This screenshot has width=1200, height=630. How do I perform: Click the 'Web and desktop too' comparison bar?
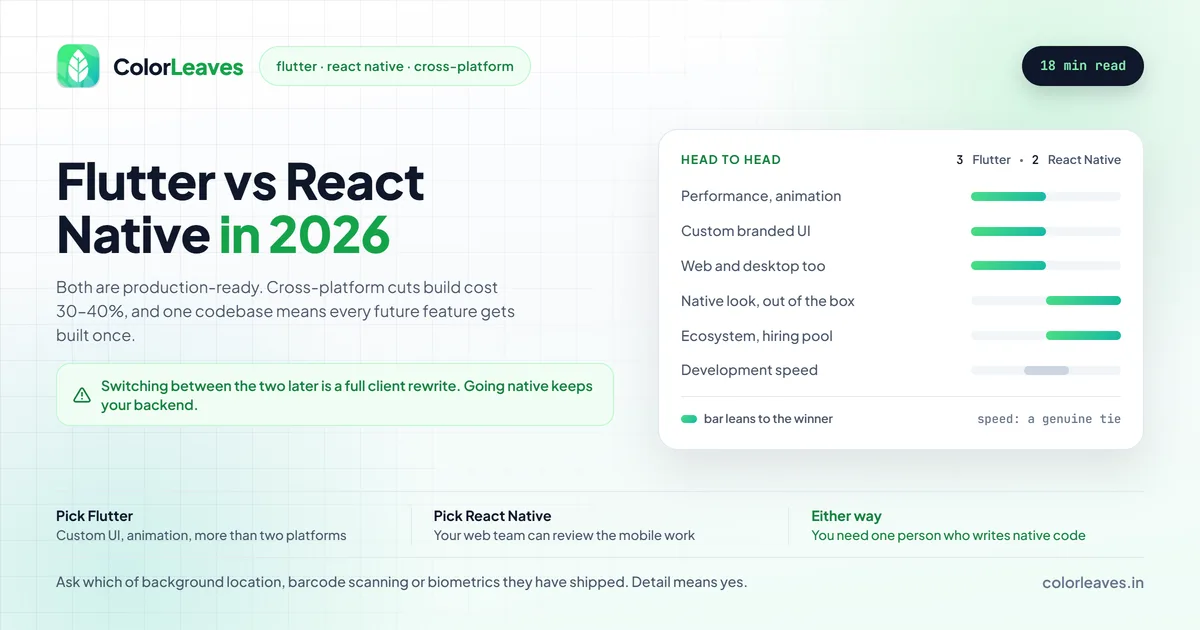1046,266
